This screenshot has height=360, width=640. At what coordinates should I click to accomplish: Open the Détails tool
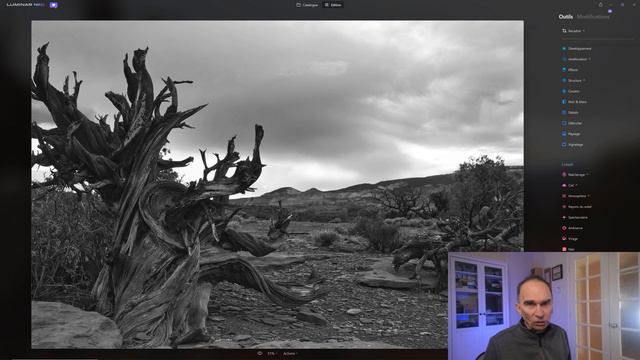[x=570, y=112]
